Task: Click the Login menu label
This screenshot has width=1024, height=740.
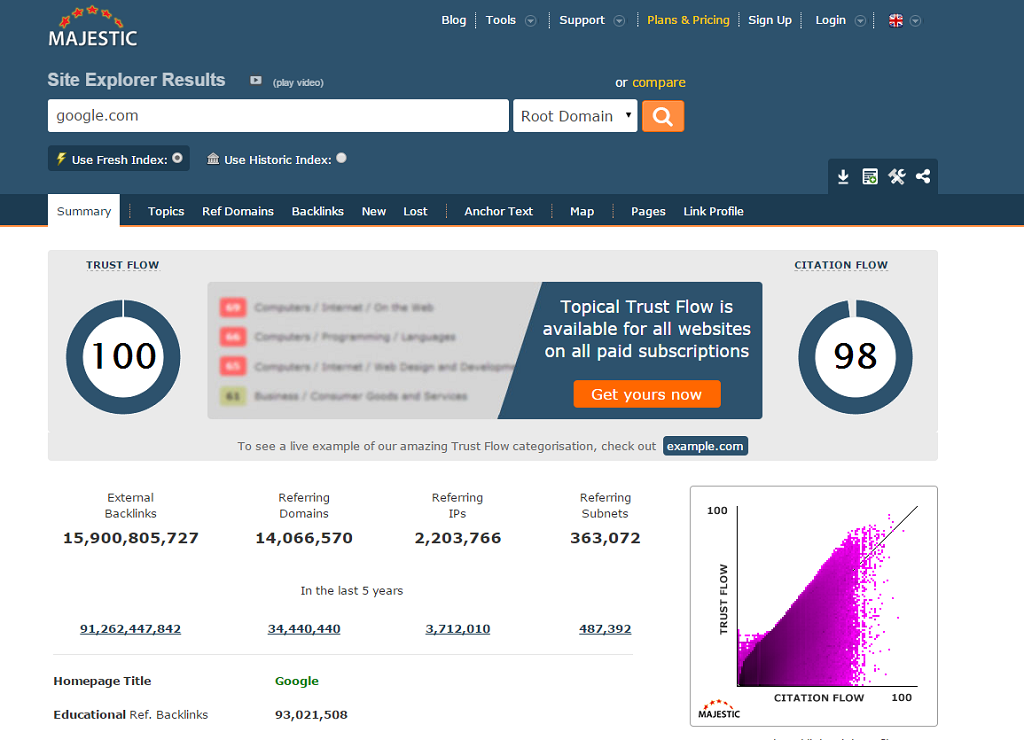Action: pyautogui.click(x=830, y=20)
